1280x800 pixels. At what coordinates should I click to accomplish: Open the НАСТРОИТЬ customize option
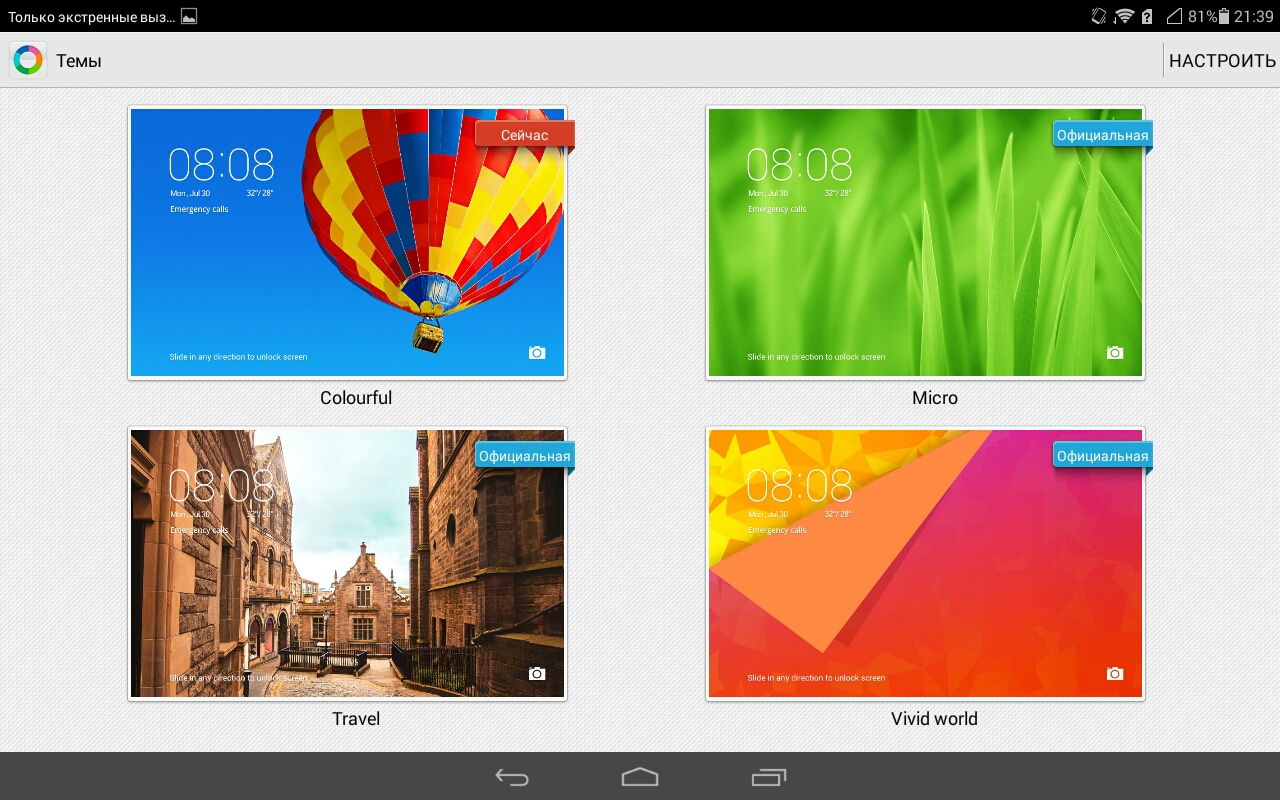(1222, 61)
